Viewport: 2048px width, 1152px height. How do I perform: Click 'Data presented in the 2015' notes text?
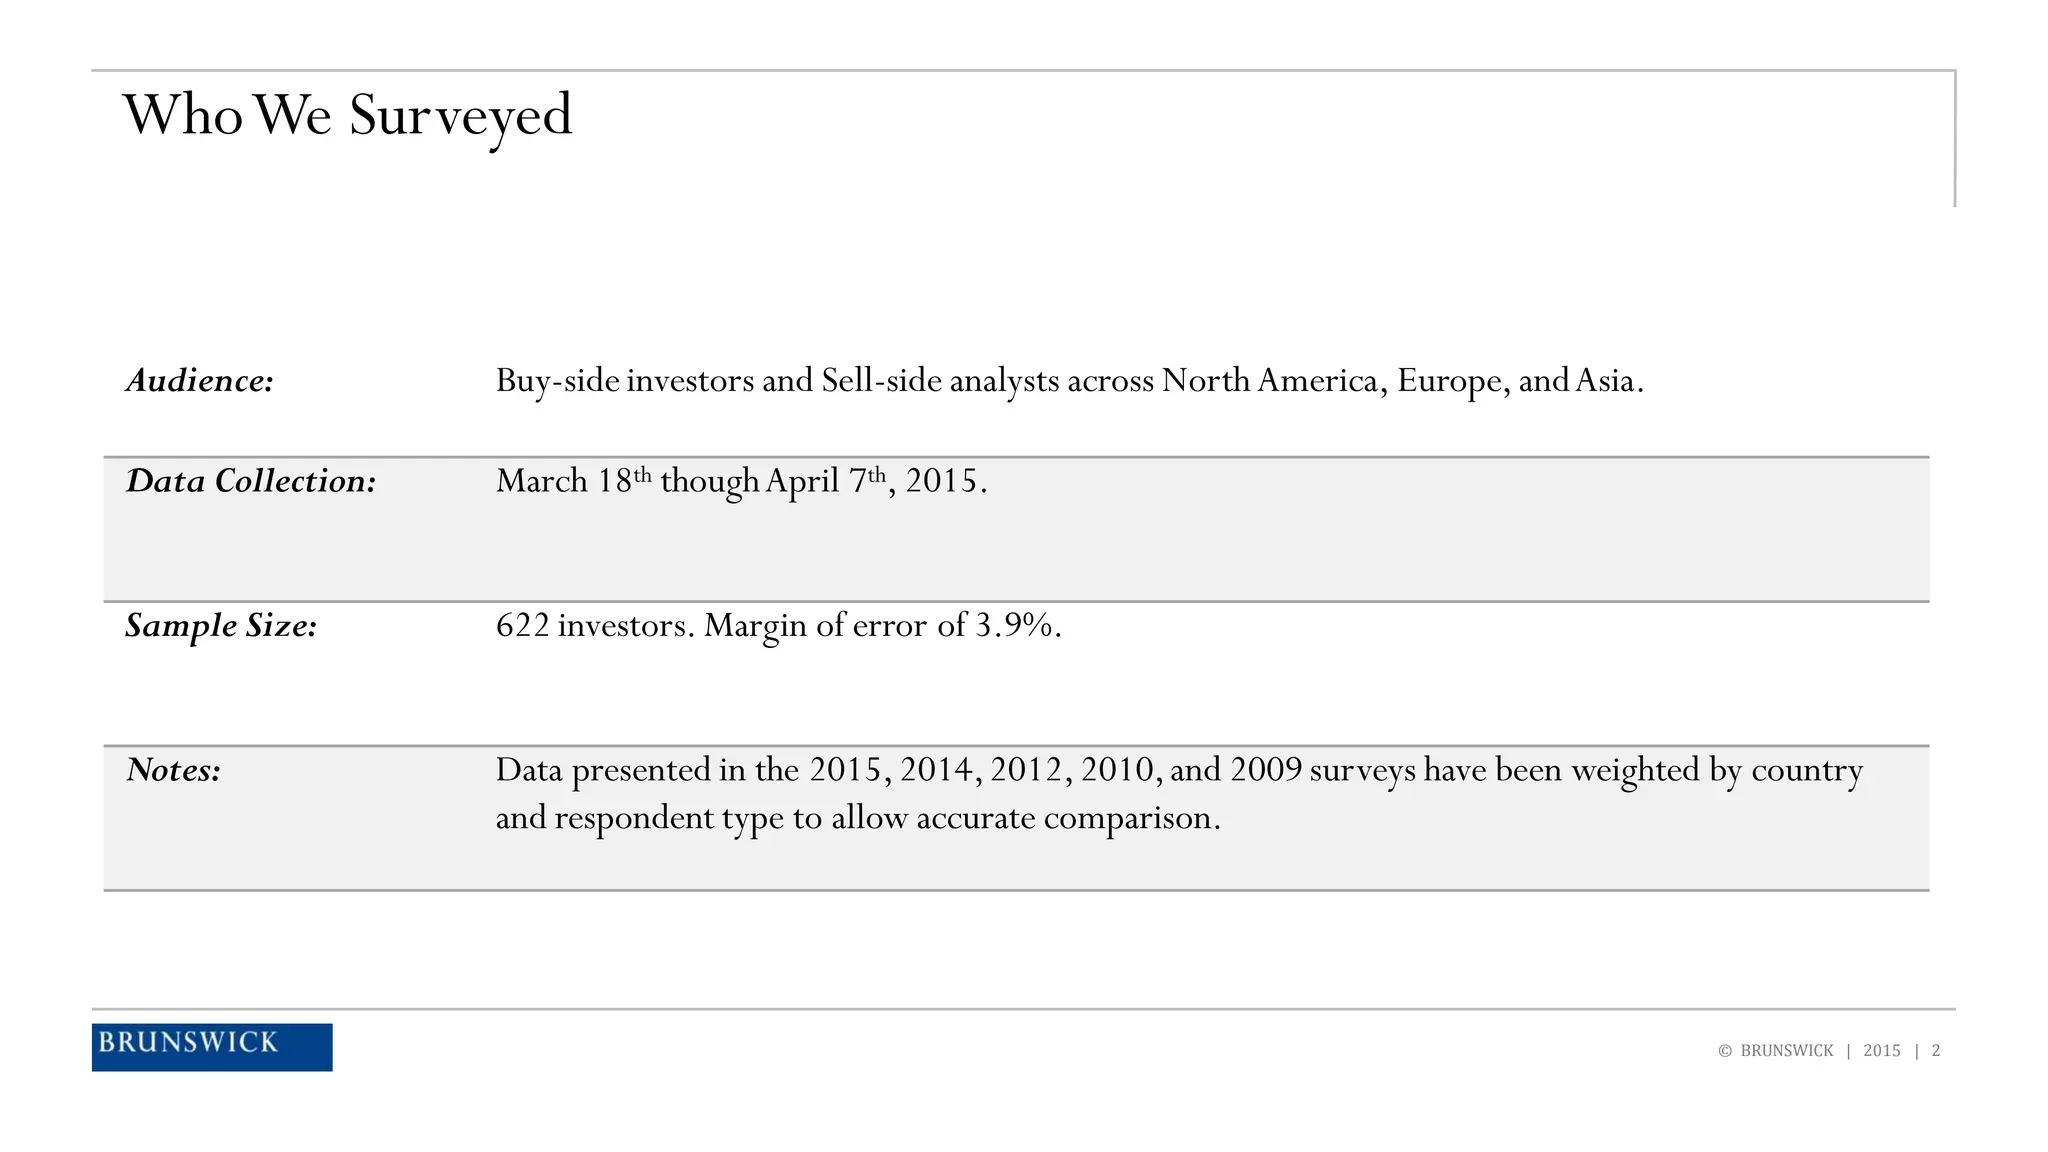point(690,770)
